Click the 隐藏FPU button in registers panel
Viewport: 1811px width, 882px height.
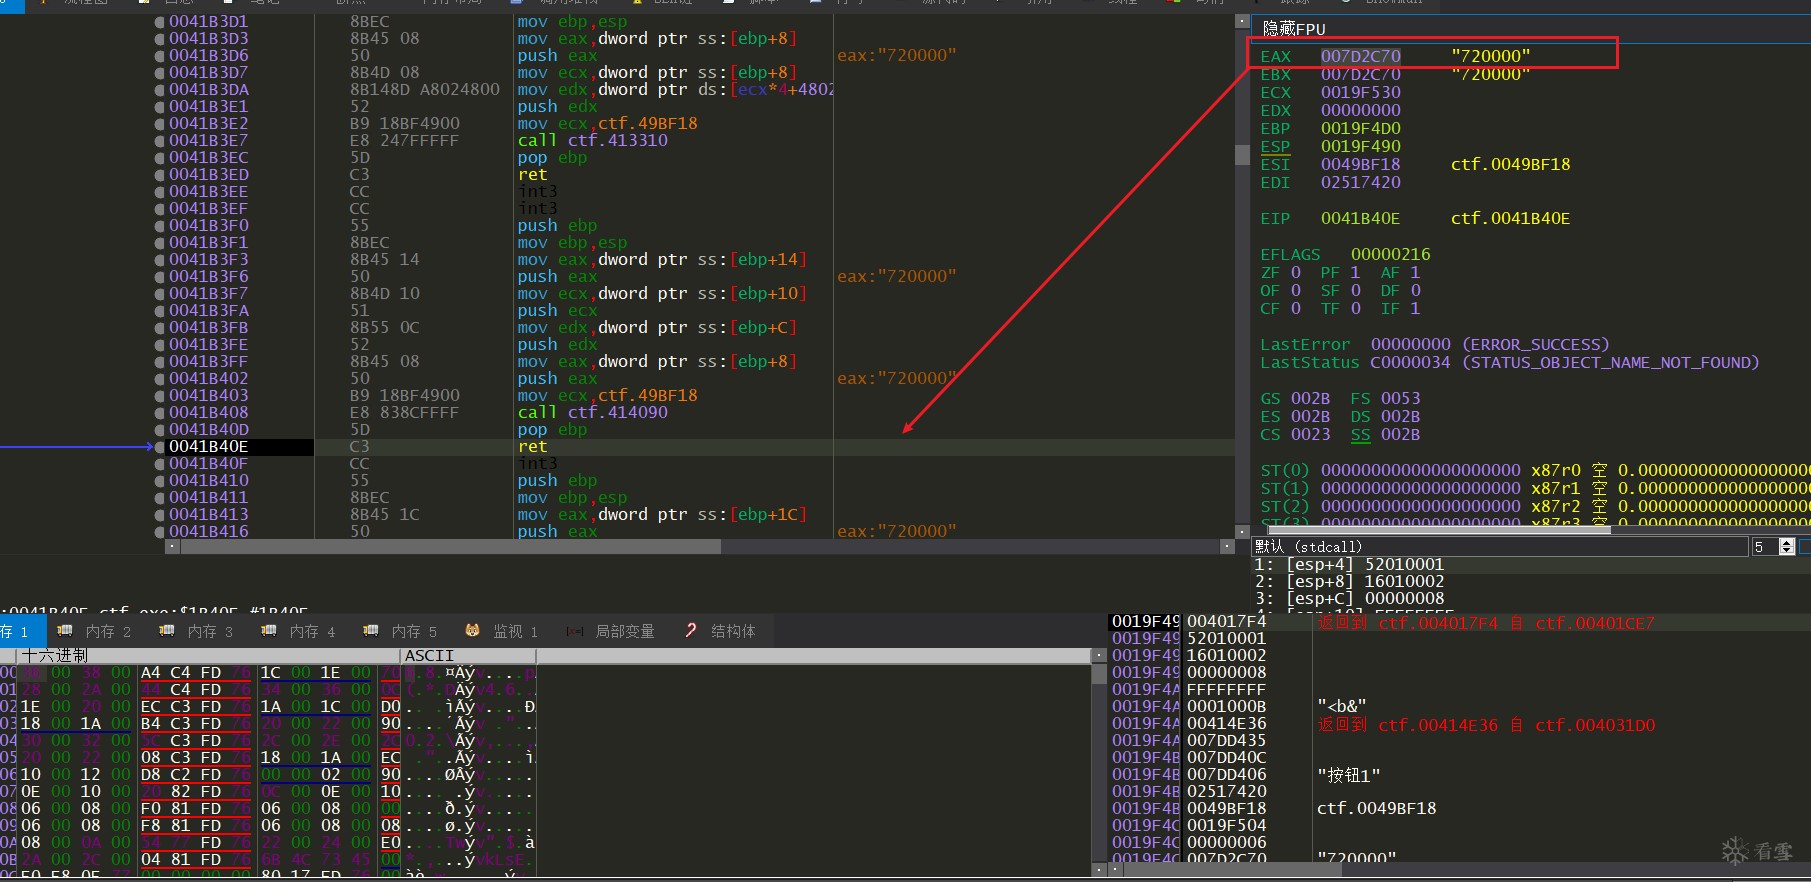tap(1293, 28)
